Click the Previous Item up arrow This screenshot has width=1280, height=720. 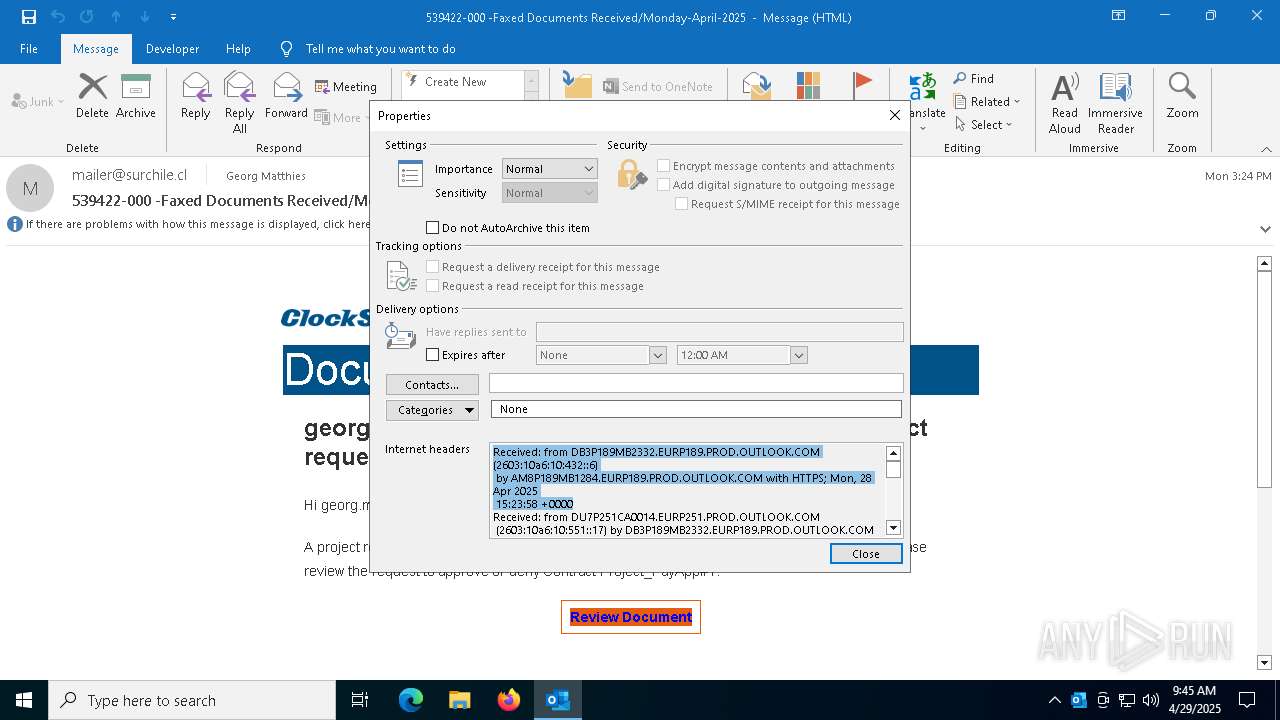[116, 17]
